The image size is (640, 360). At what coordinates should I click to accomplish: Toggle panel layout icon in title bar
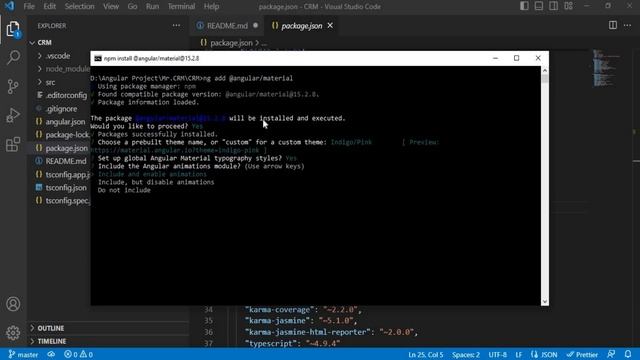click(539, 6)
